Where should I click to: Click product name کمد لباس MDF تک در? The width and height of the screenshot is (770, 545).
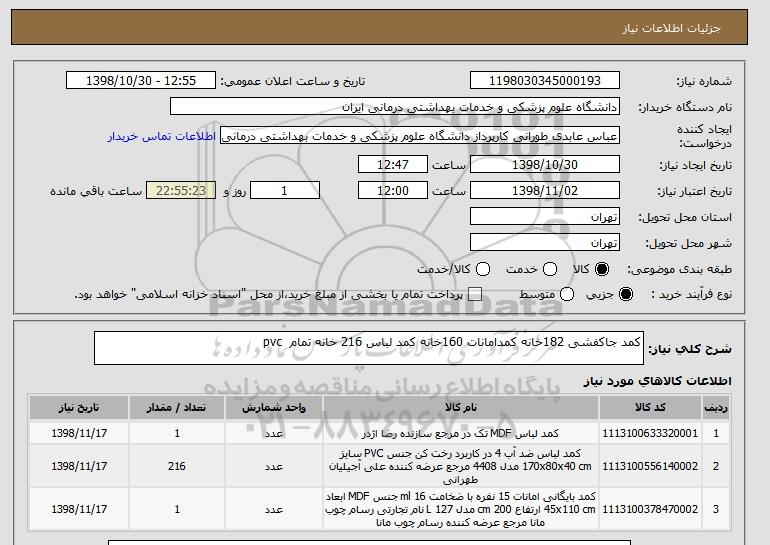461,434
